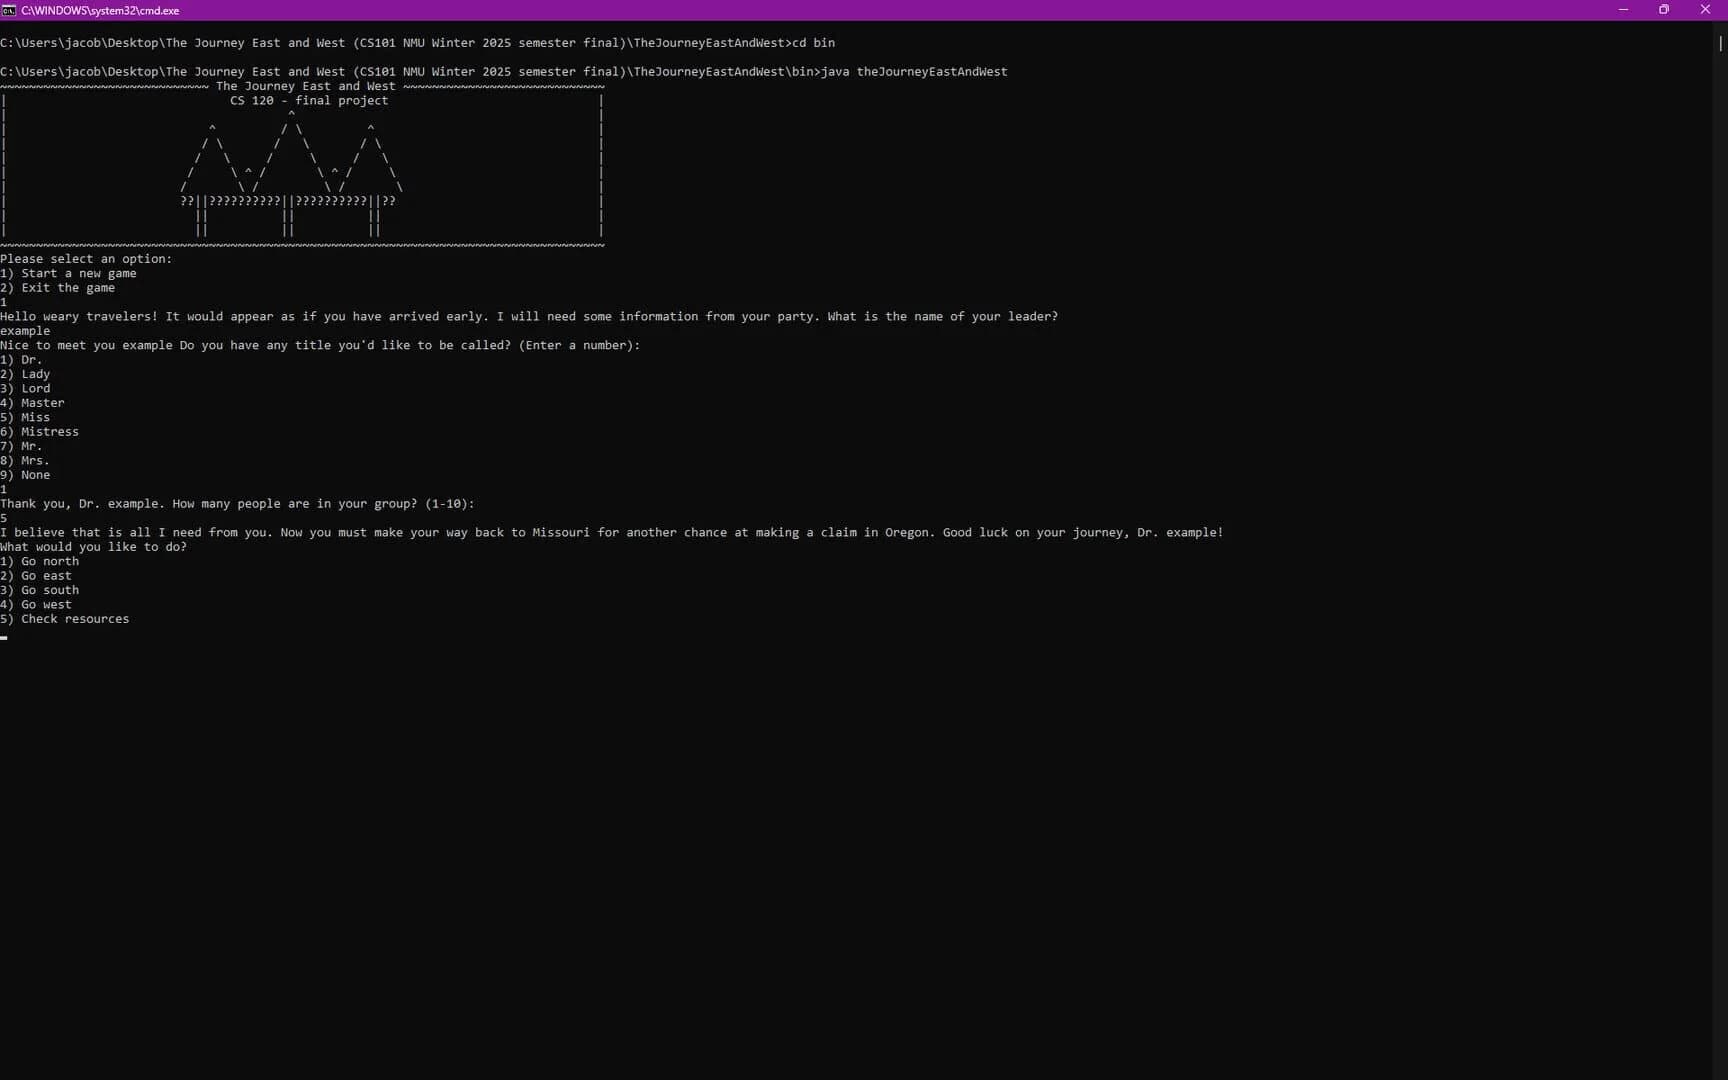This screenshot has height=1080, width=1728.
Task: Click the '4) Master' title option
Action: [32, 403]
